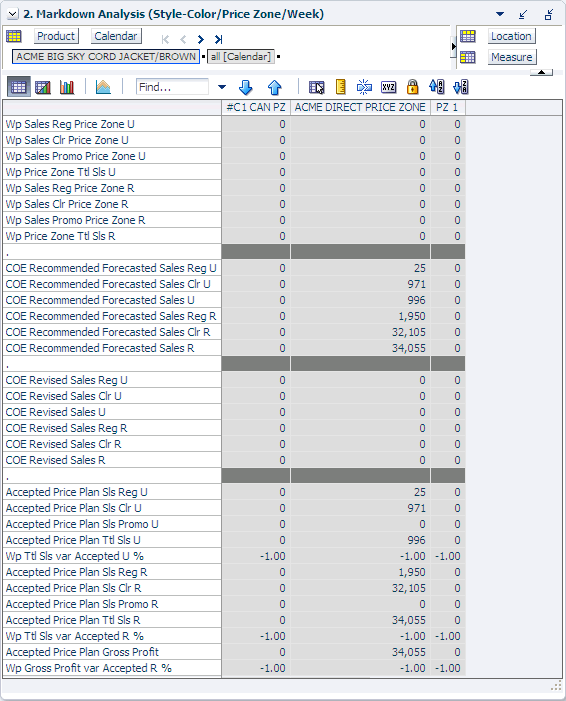566x701 pixels.
Task: Select row Accepted Price Plan Ttl Sls R
Action: click(x=112, y=621)
